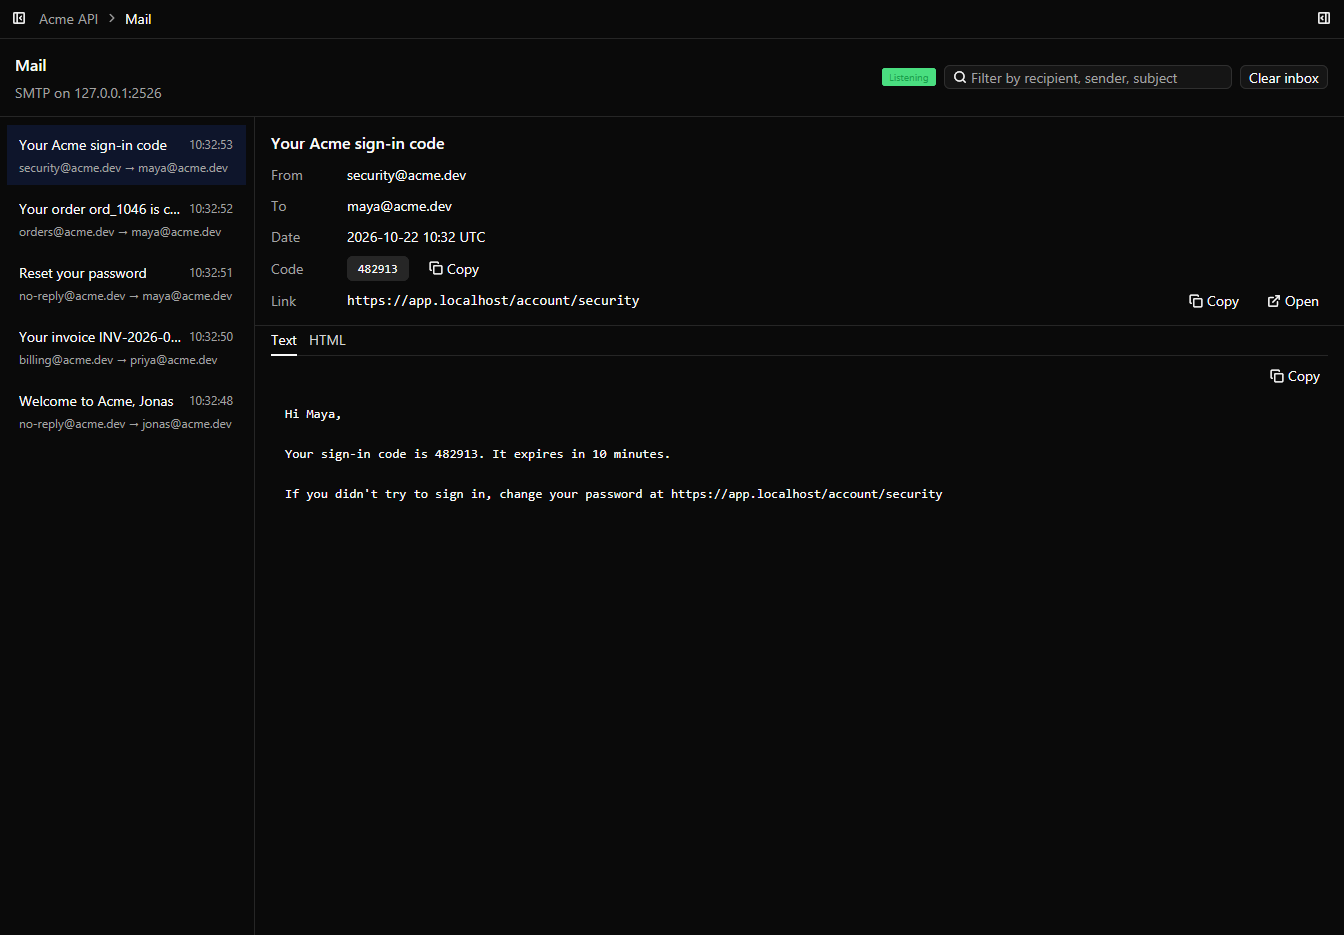
Task: Click the date 2026-10-22 10:32 UTC
Action: click(416, 237)
